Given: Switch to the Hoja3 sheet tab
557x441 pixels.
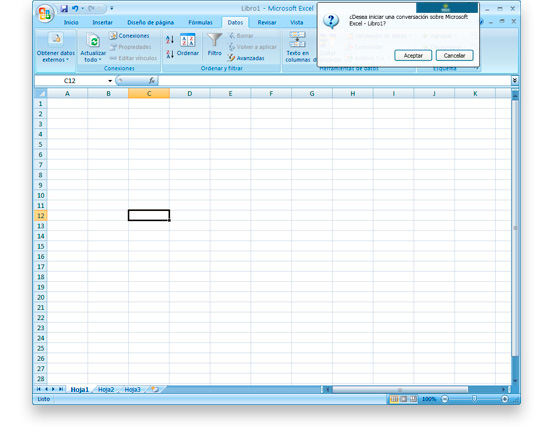Looking at the screenshot, I should (x=133, y=389).
